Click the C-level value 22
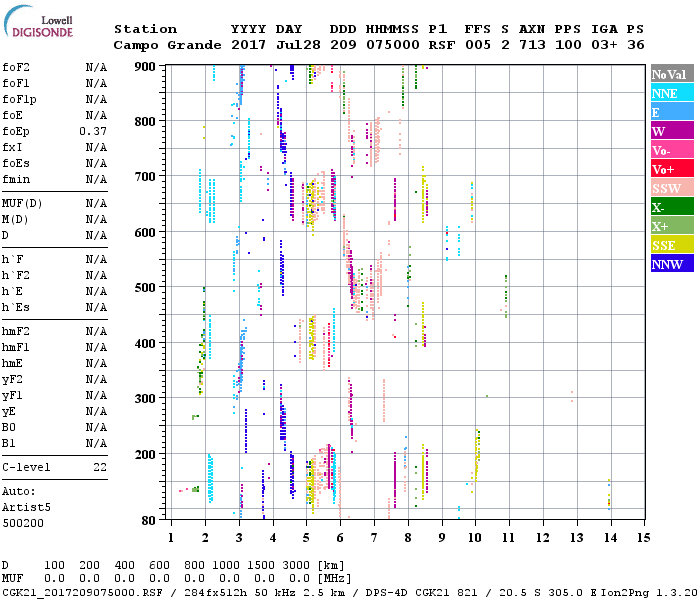Viewport: 700px width, 600px height. (99, 467)
